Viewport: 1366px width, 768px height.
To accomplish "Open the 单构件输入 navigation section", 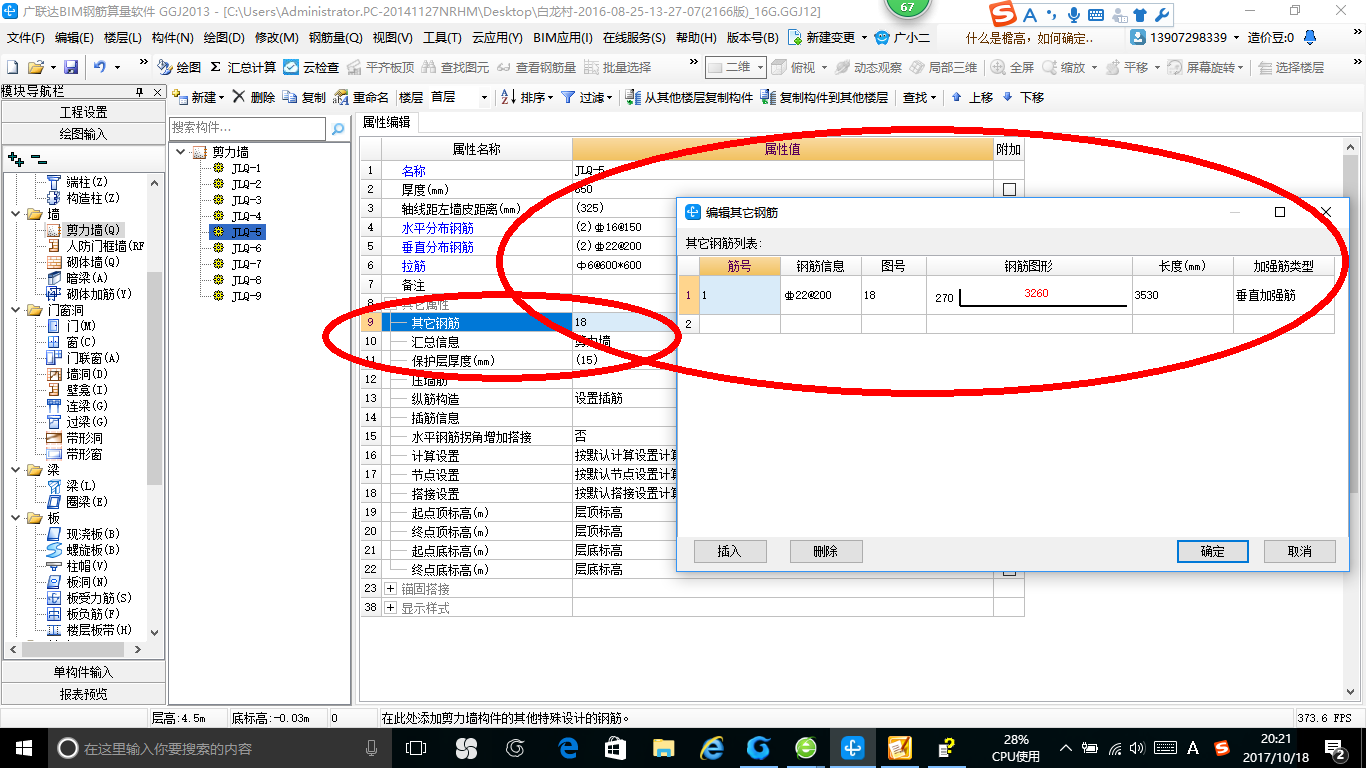I will click(x=84, y=672).
